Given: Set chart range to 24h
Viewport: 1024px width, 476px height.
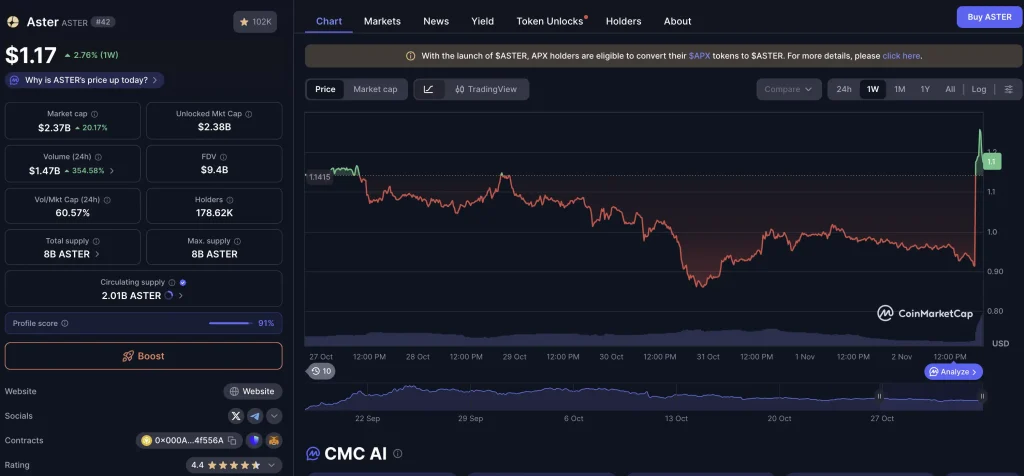Looking at the screenshot, I should pos(844,89).
